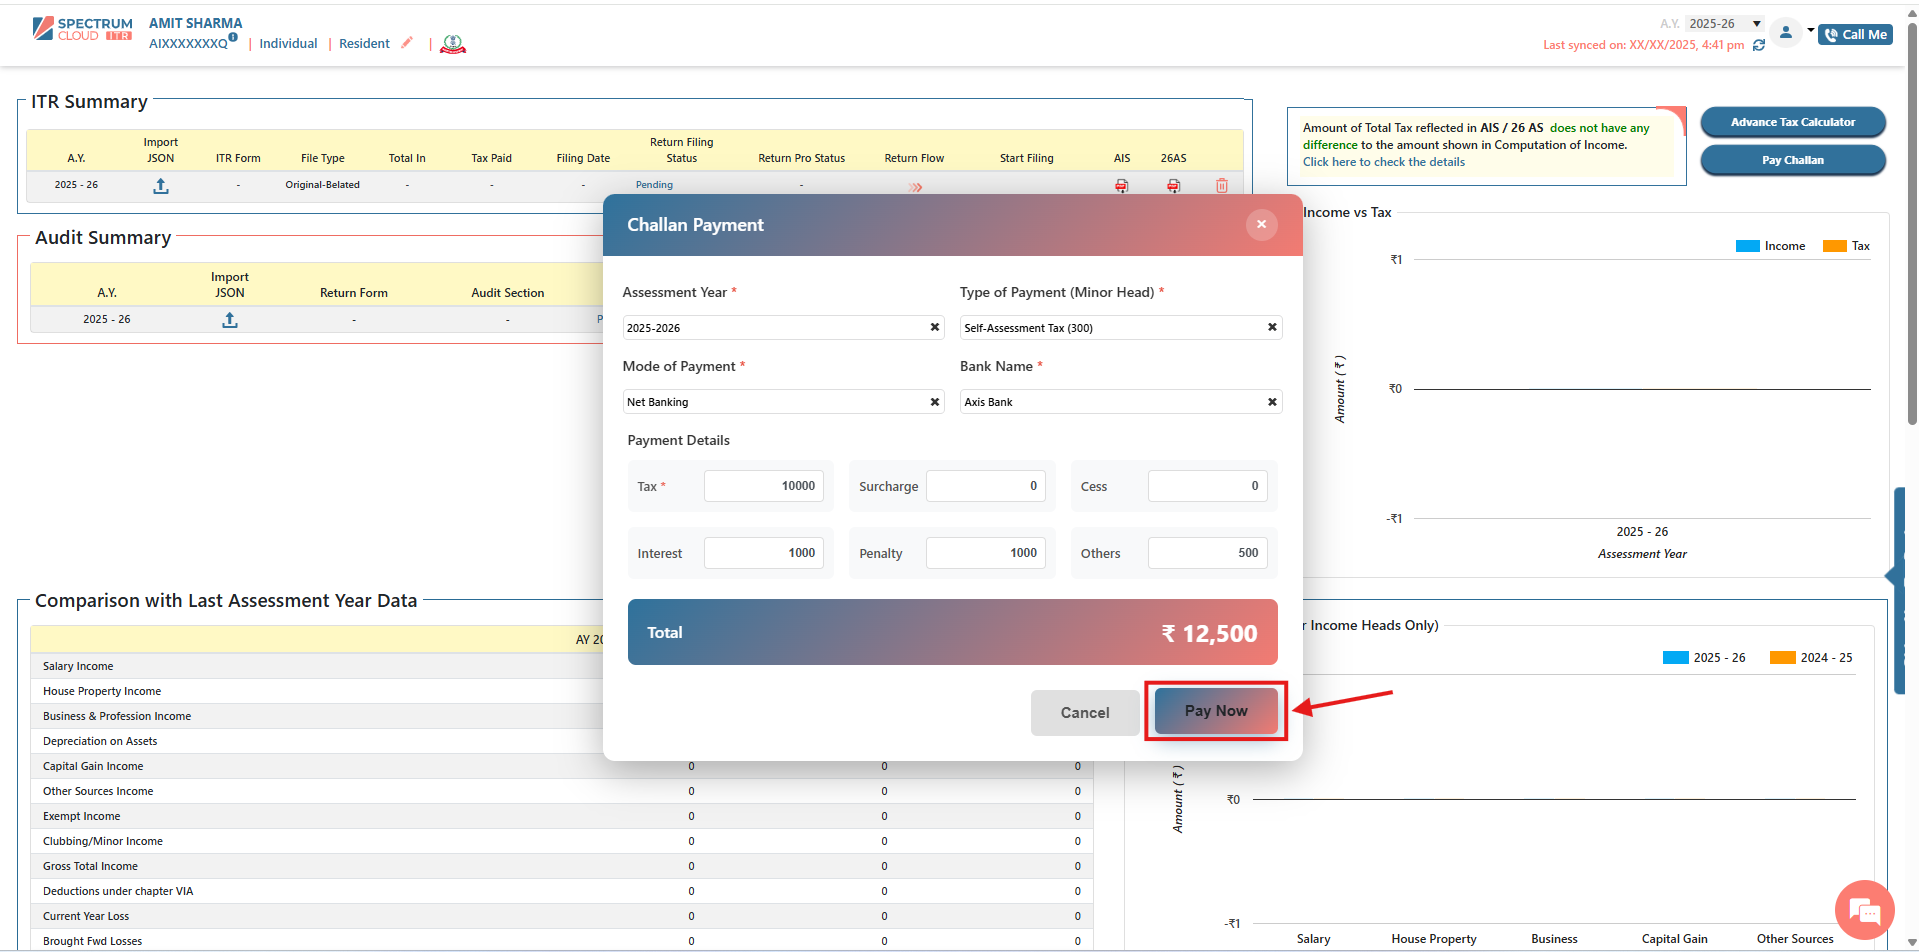
Task: Click the pencil edit icon beside Resident
Action: pos(407,43)
